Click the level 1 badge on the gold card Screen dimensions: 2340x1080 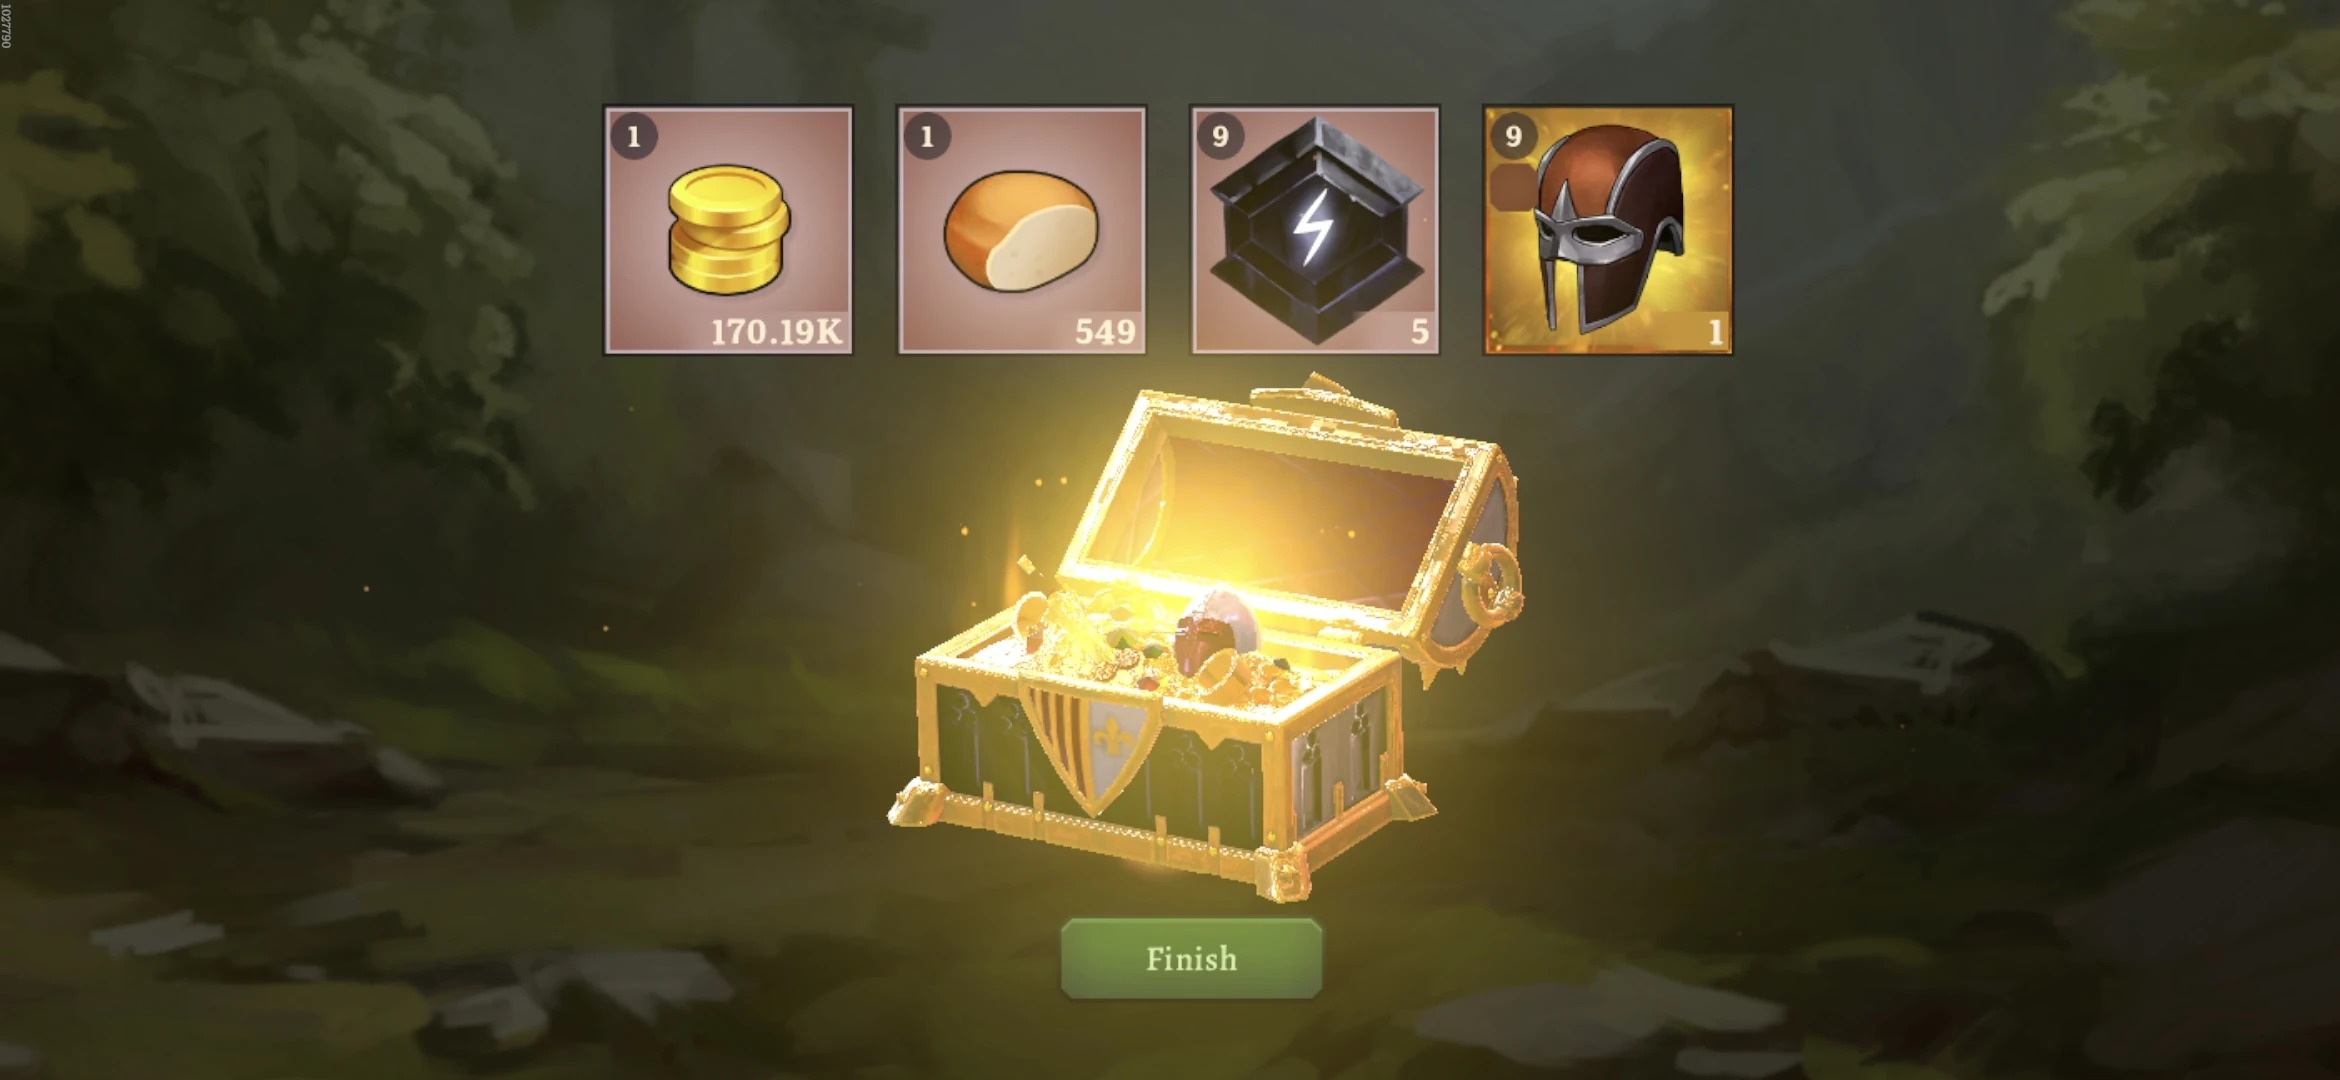(x=633, y=136)
